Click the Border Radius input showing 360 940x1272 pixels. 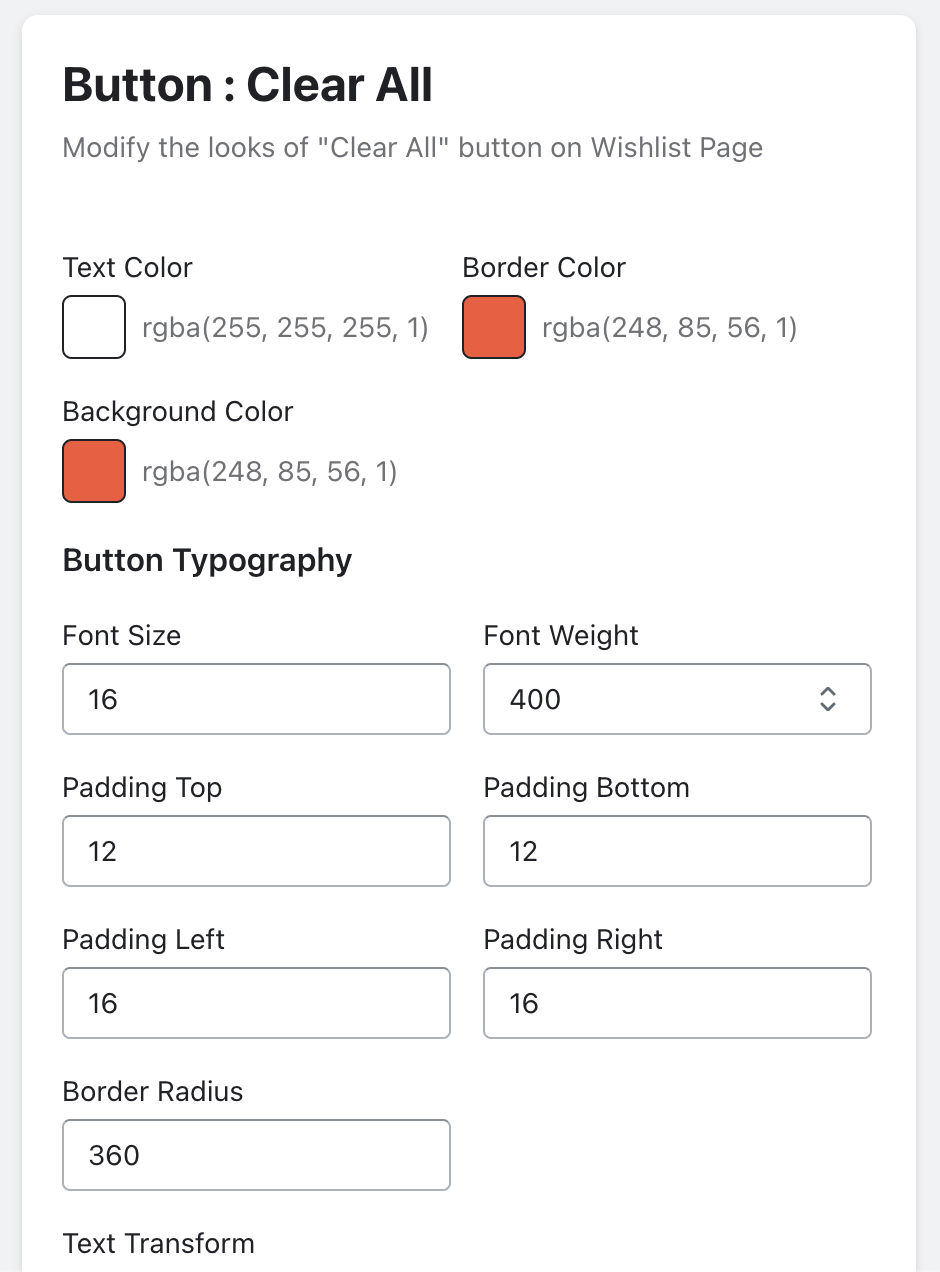[x=256, y=1155]
